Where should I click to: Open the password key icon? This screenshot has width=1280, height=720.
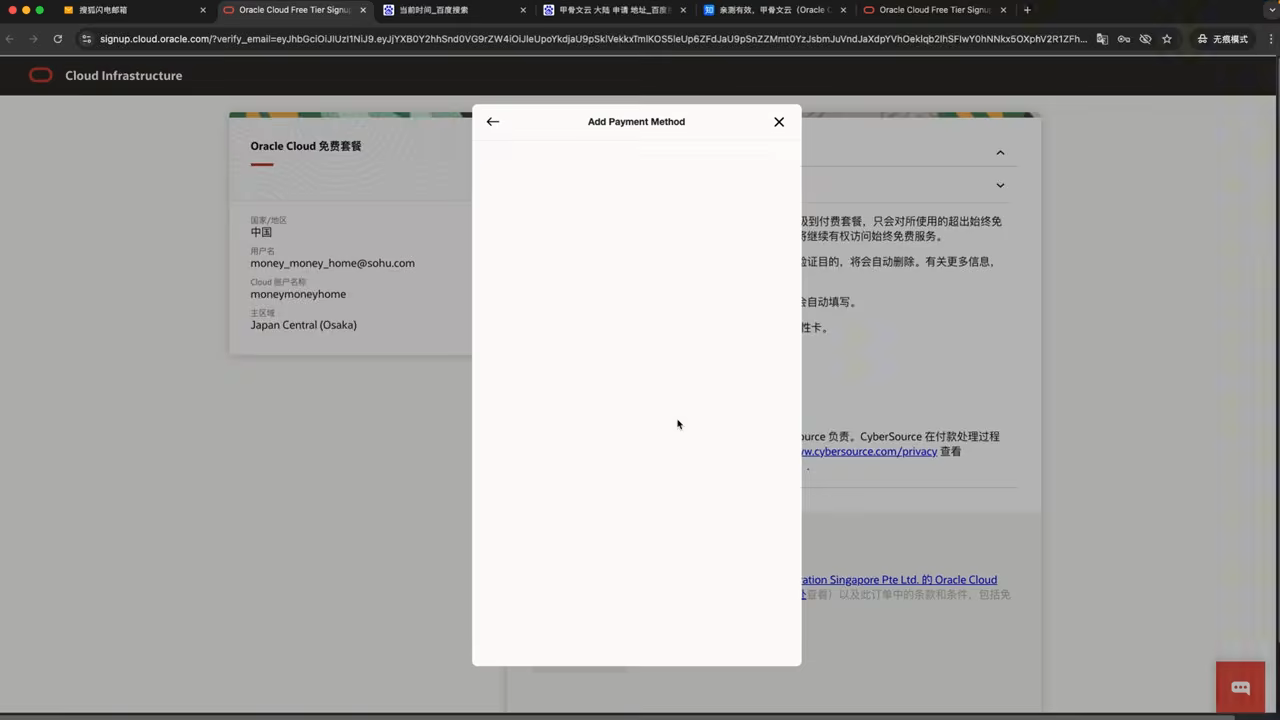(1124, 39)
